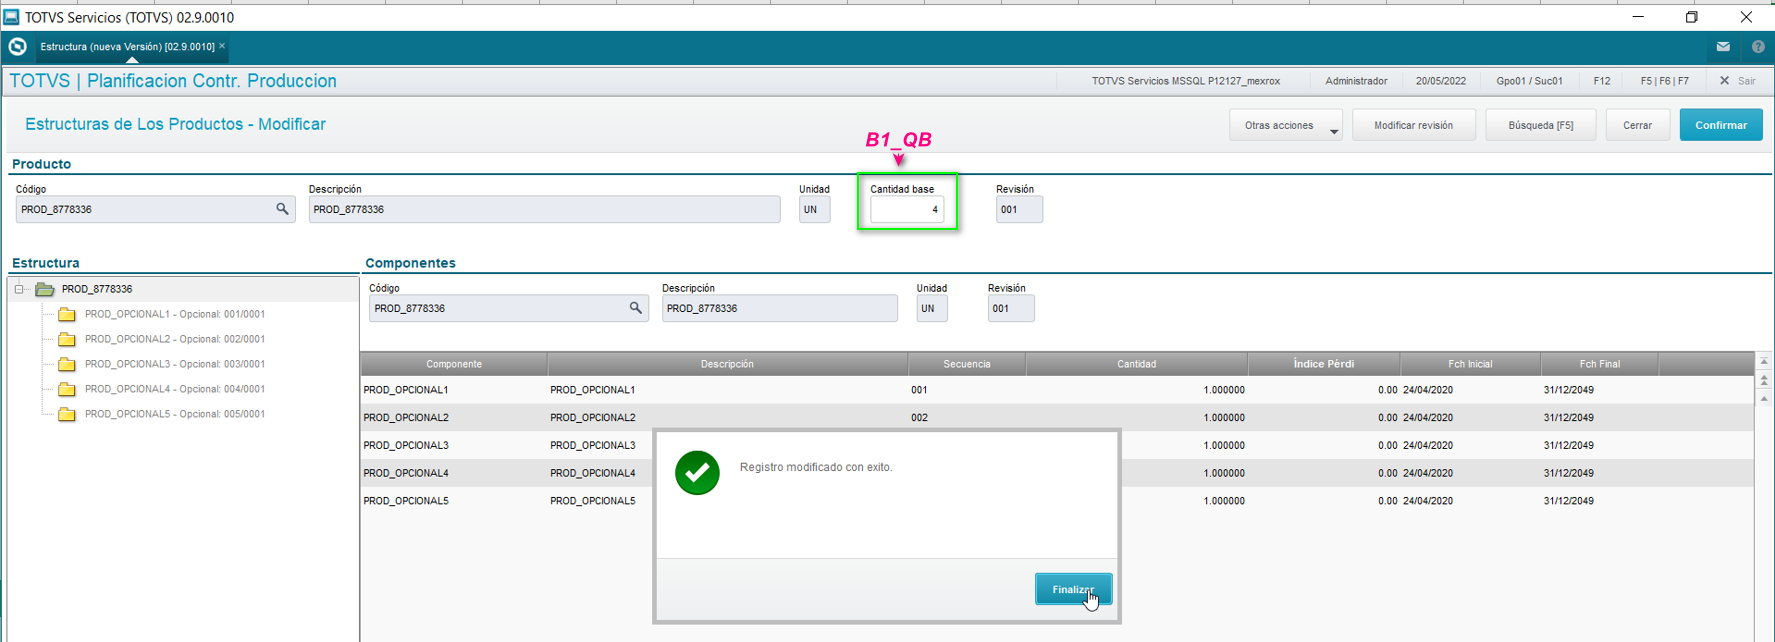Click the Modificar revisión button

(x=1413, y=125)
